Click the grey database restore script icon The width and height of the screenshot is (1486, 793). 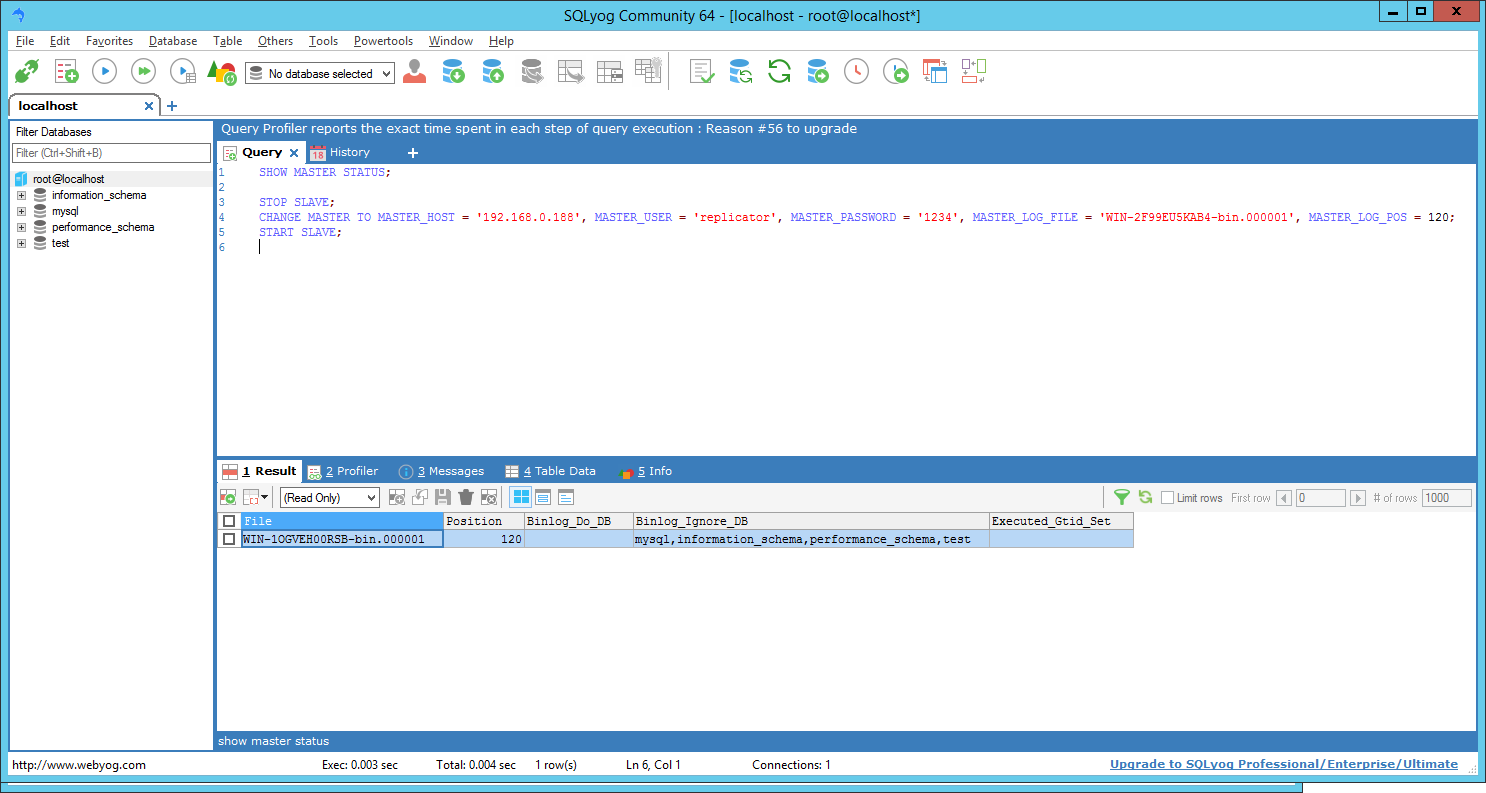531,72
